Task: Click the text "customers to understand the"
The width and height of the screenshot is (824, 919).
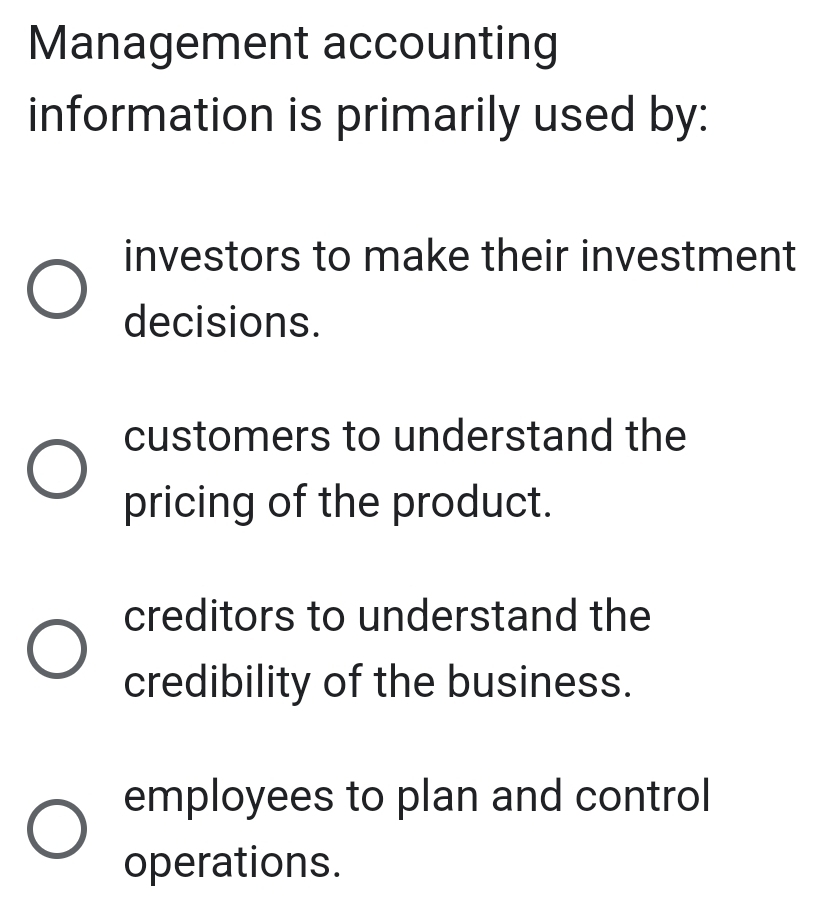Action: (x=405, y=437)
